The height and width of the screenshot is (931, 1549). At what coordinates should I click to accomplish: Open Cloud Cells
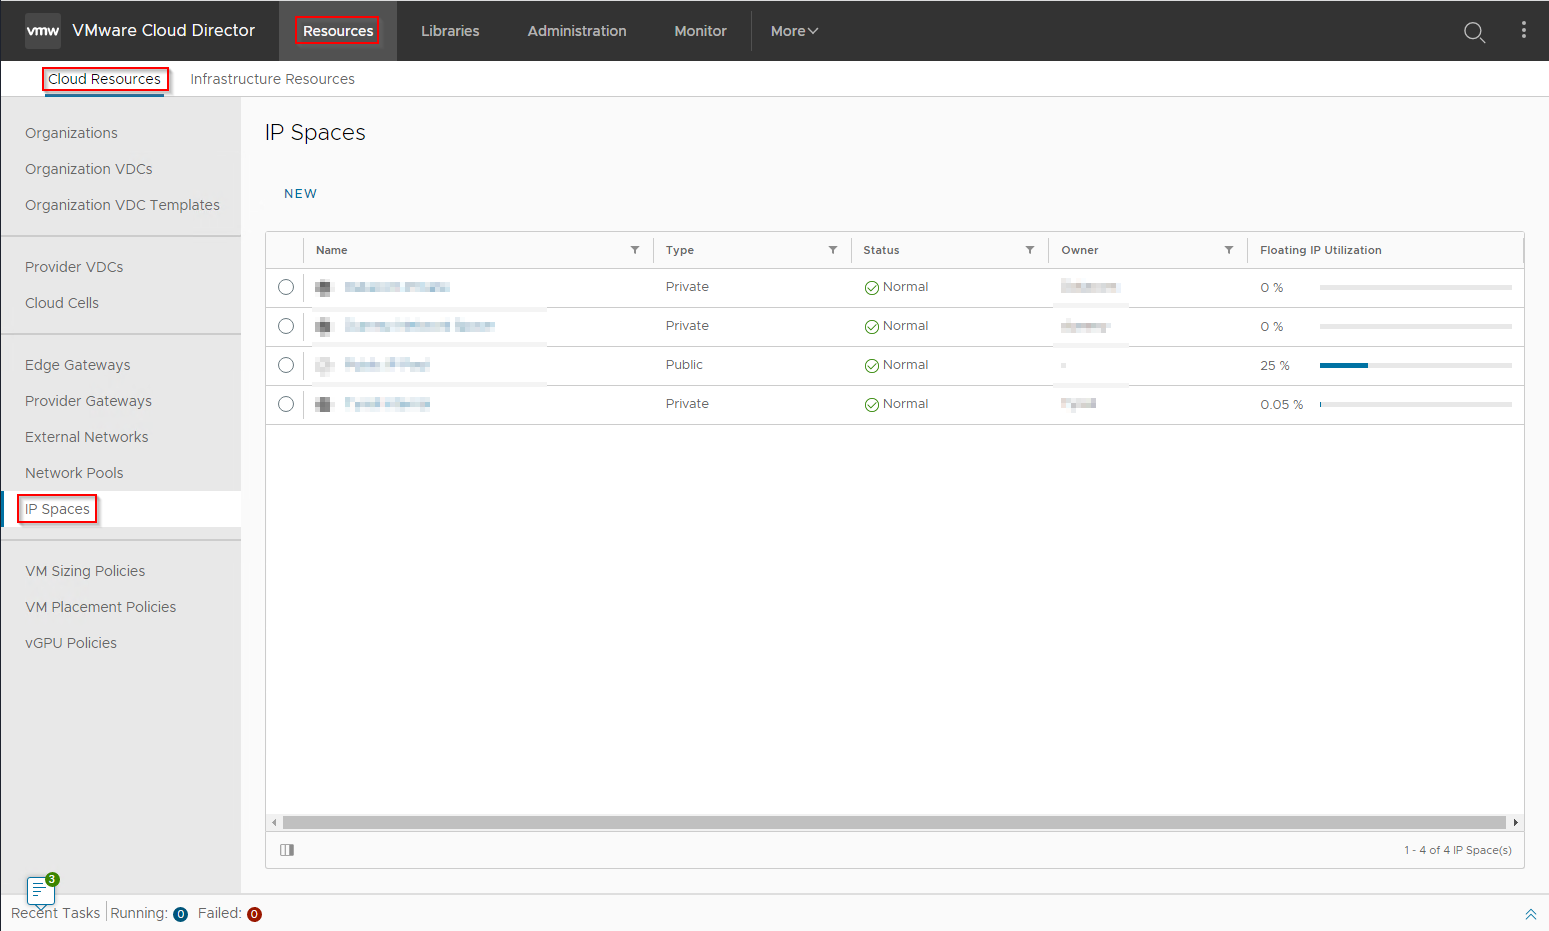click(62, 303)
